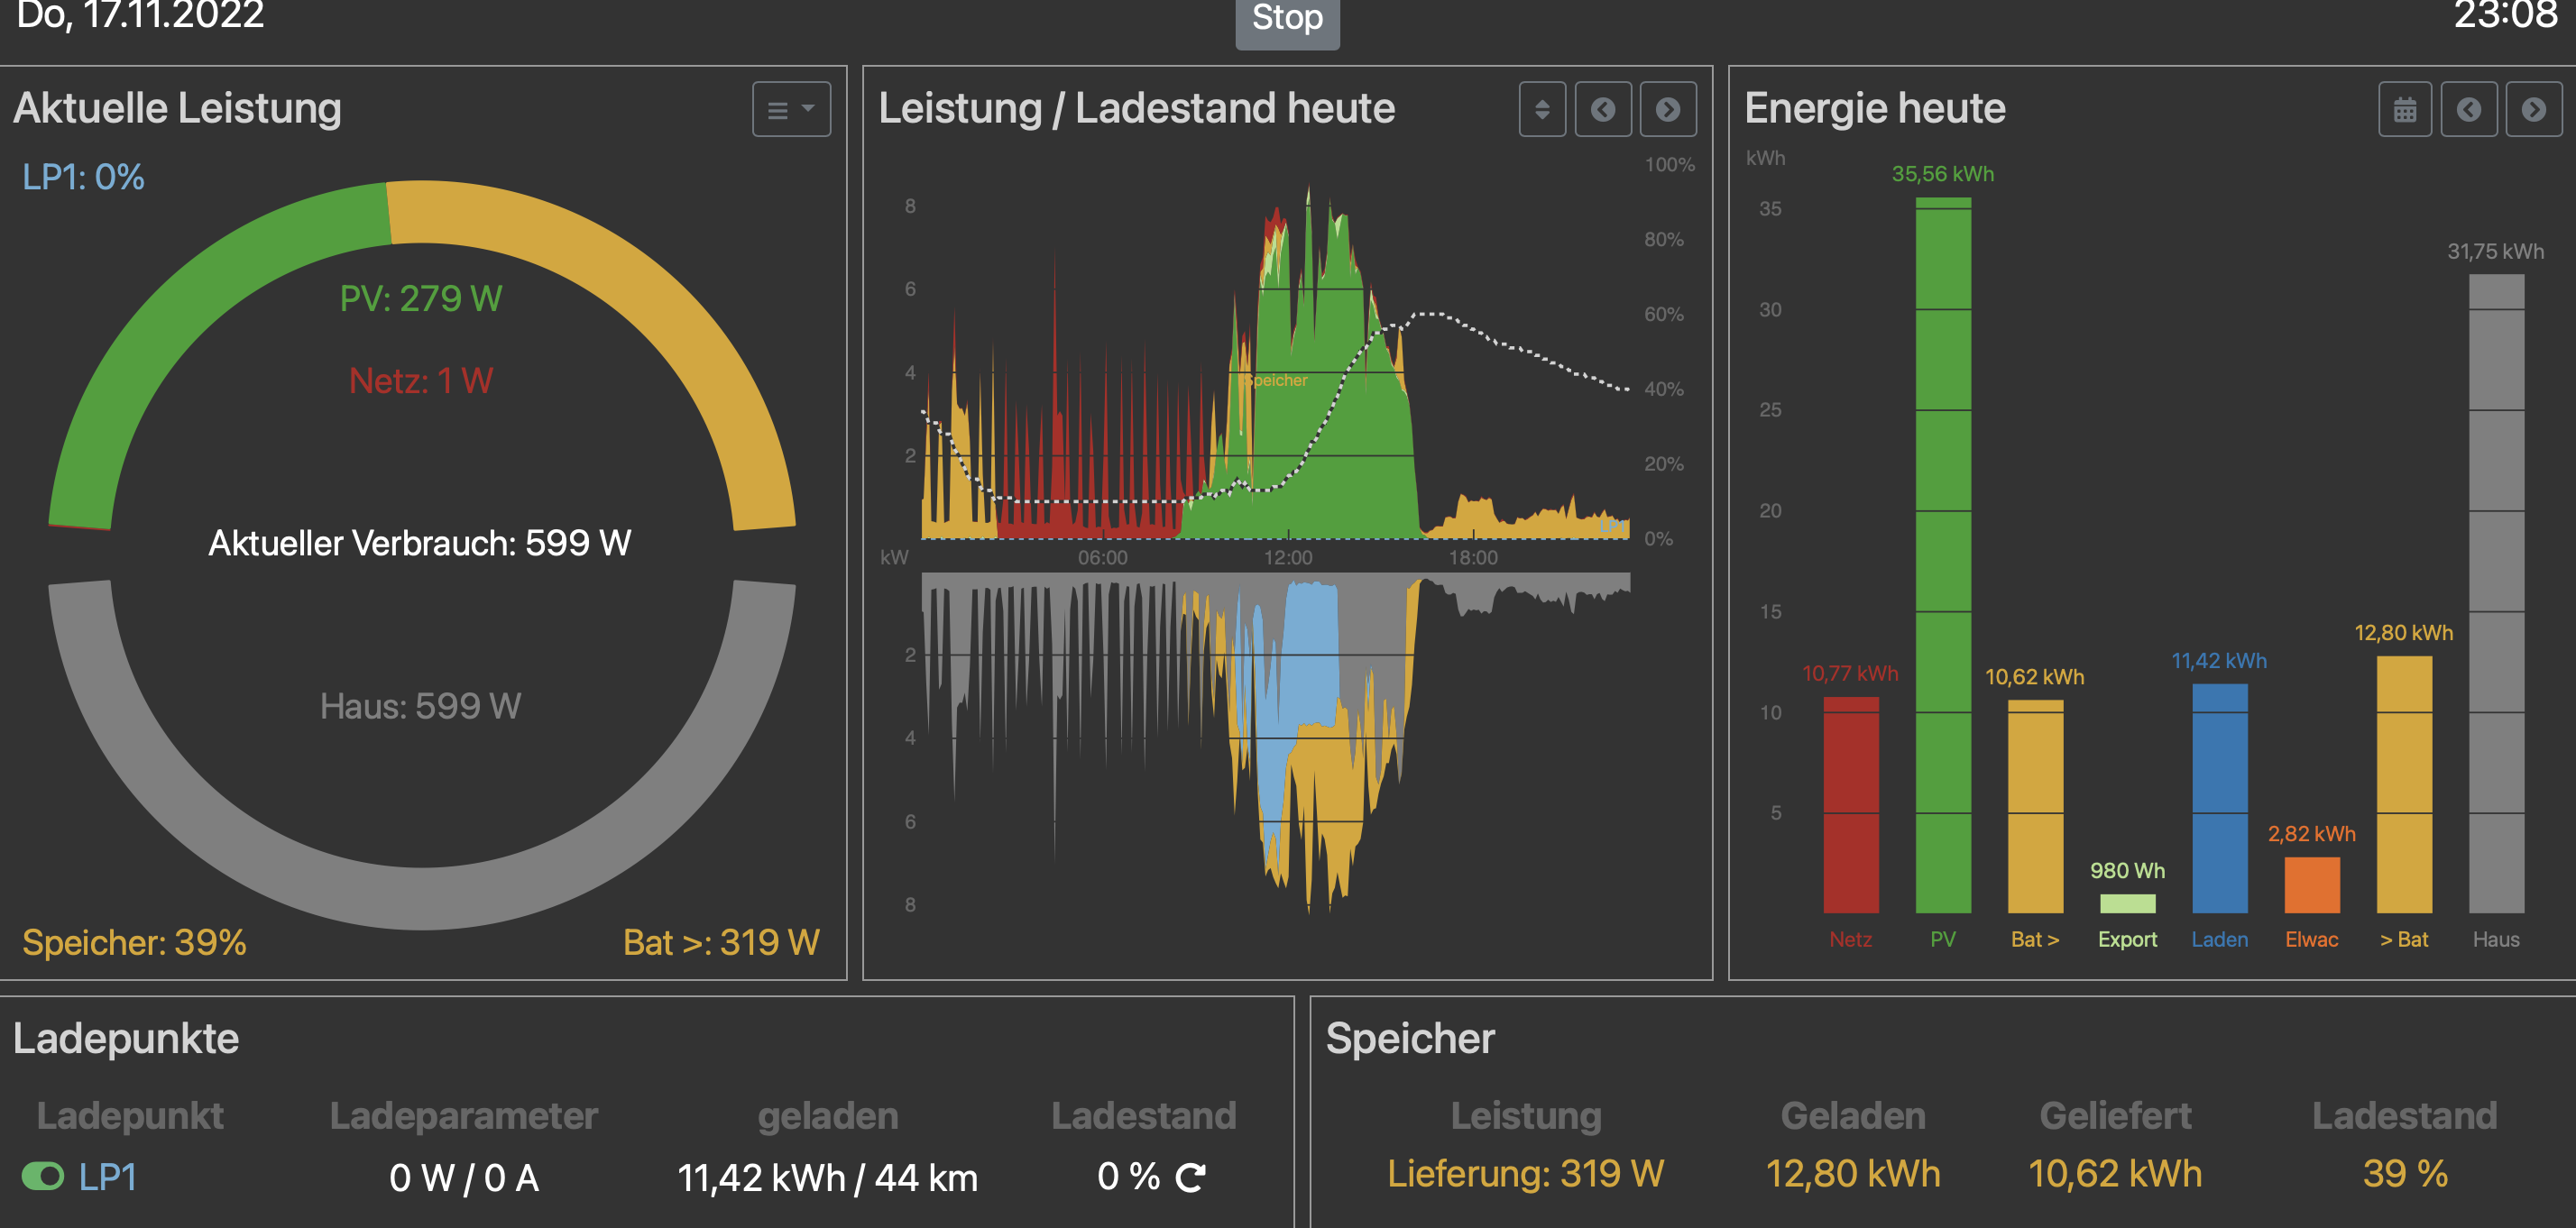Click the Speicher: 39% label
Screen dimensions: 2576x1228
tap(134, 942)
